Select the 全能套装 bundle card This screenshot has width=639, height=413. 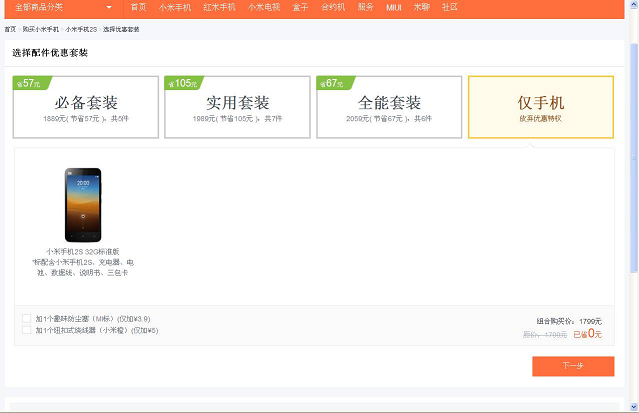pos(389,107)
